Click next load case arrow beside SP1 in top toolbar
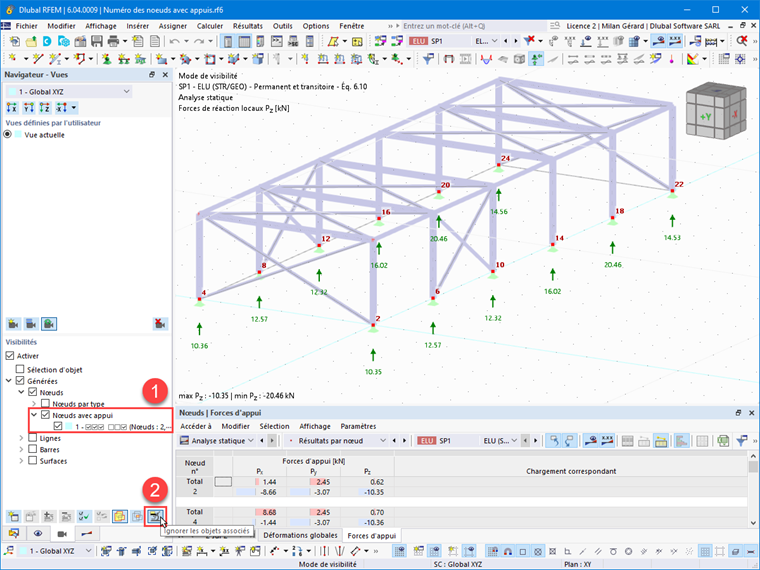Viewport: 760px width, 570px height. pyautogui.click(x=516, y=41)
